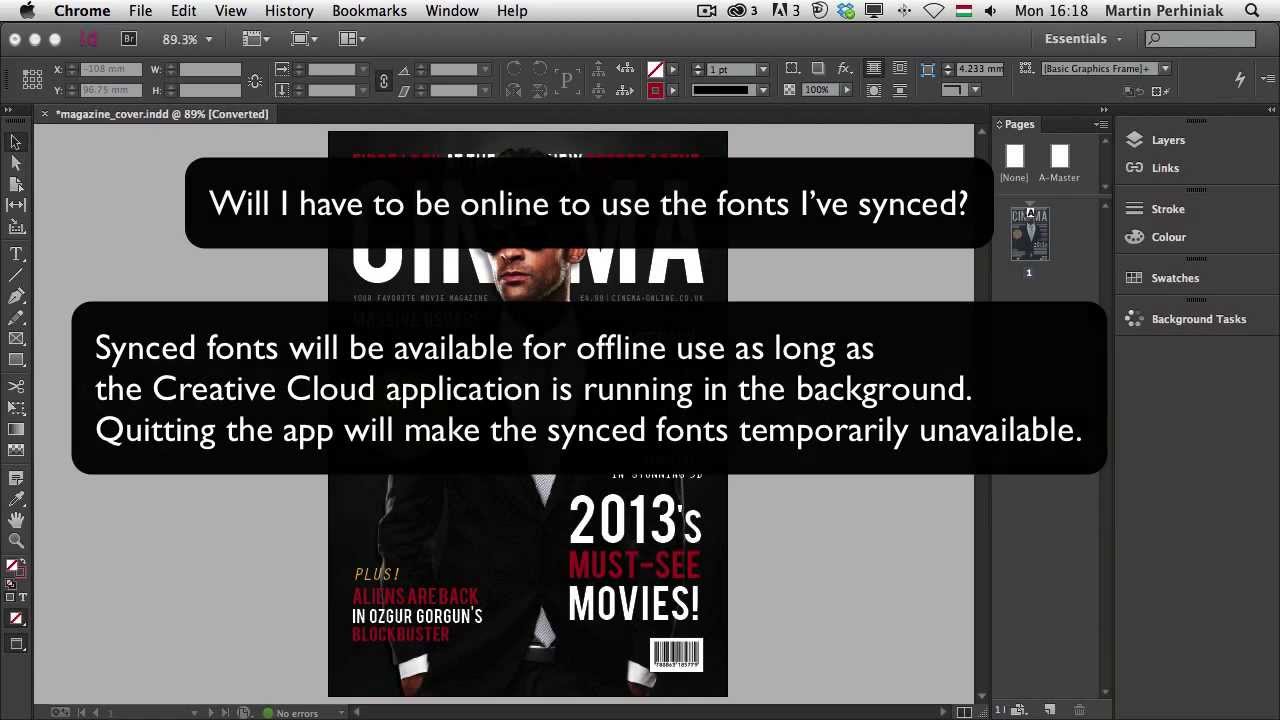Click the rotate 90° clockwise icon
The image size is (1280, 720).
514,69
